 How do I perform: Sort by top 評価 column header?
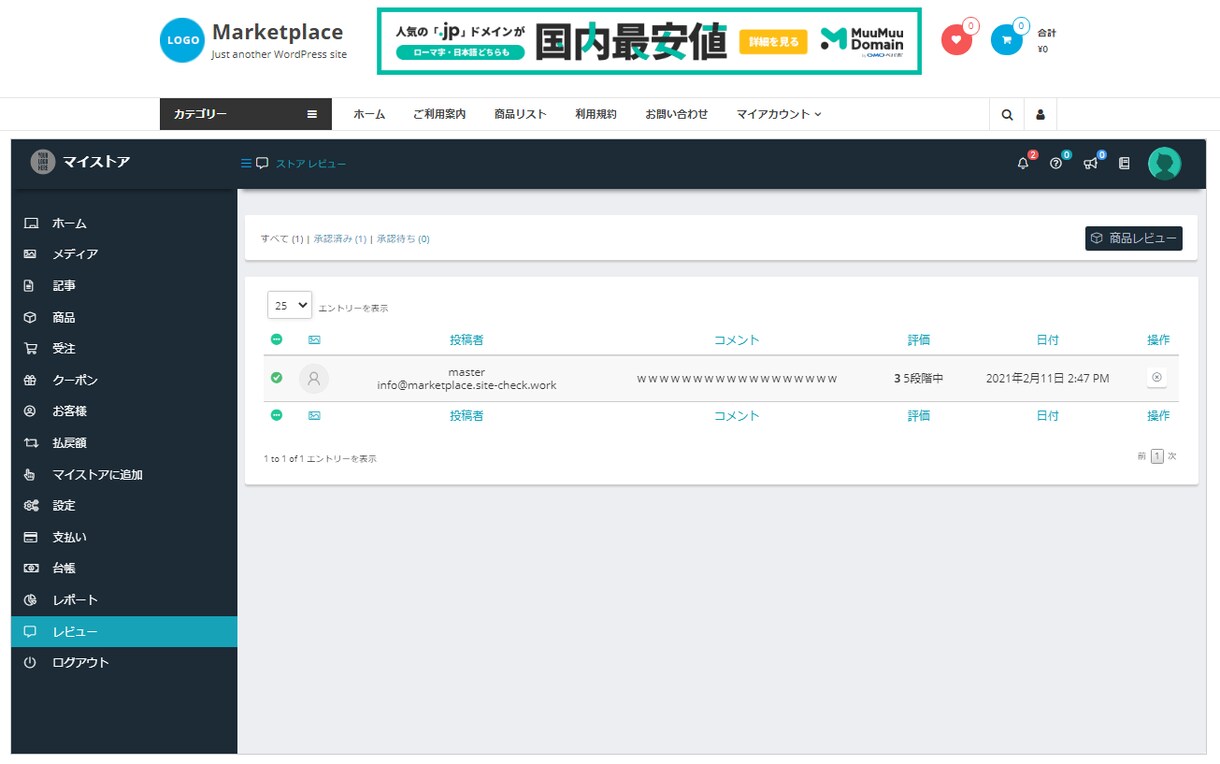click(x=919, y=340)
